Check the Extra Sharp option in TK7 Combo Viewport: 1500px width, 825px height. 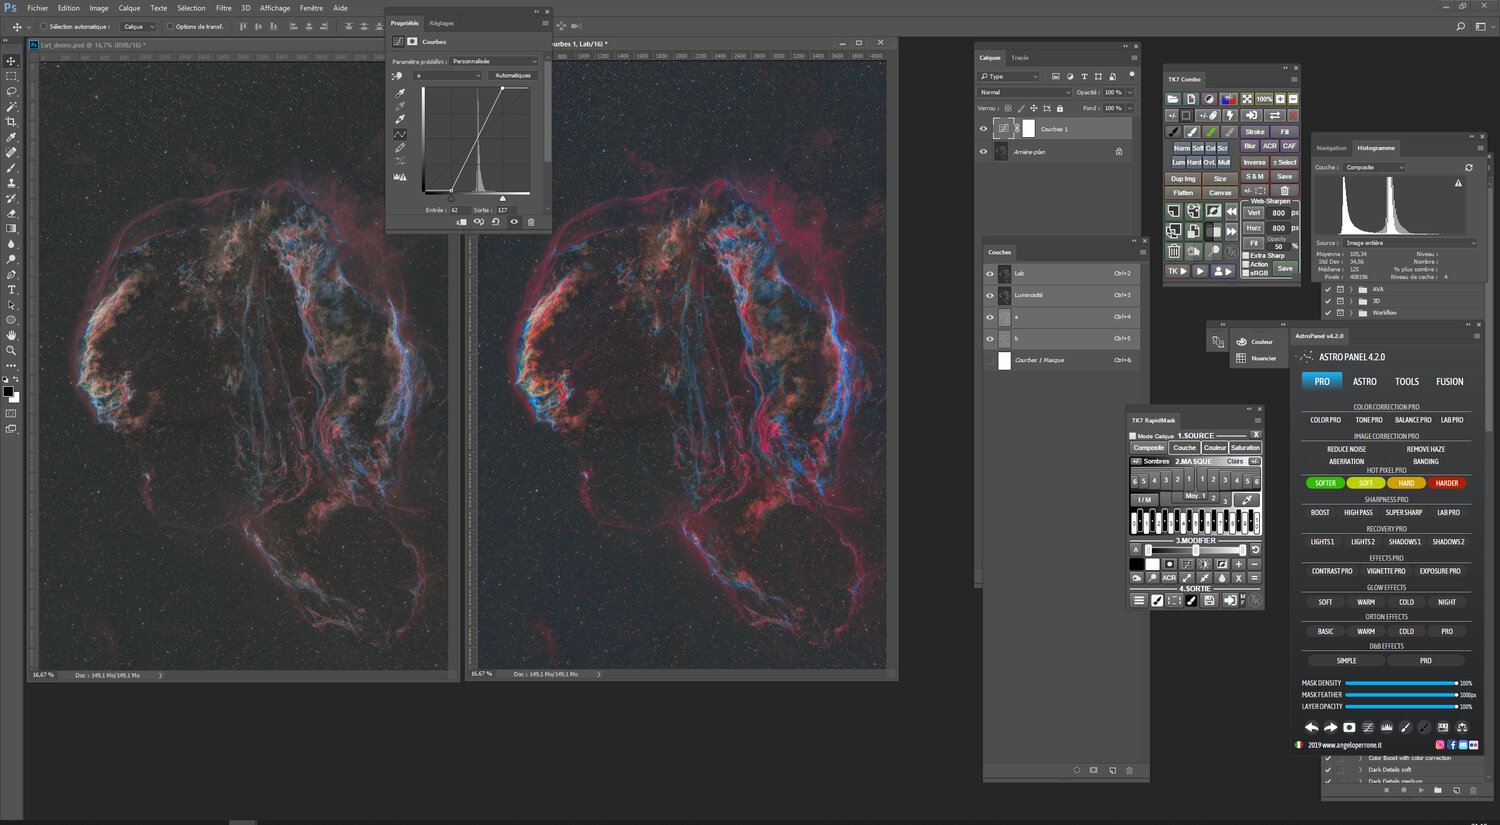point(1245,255)
